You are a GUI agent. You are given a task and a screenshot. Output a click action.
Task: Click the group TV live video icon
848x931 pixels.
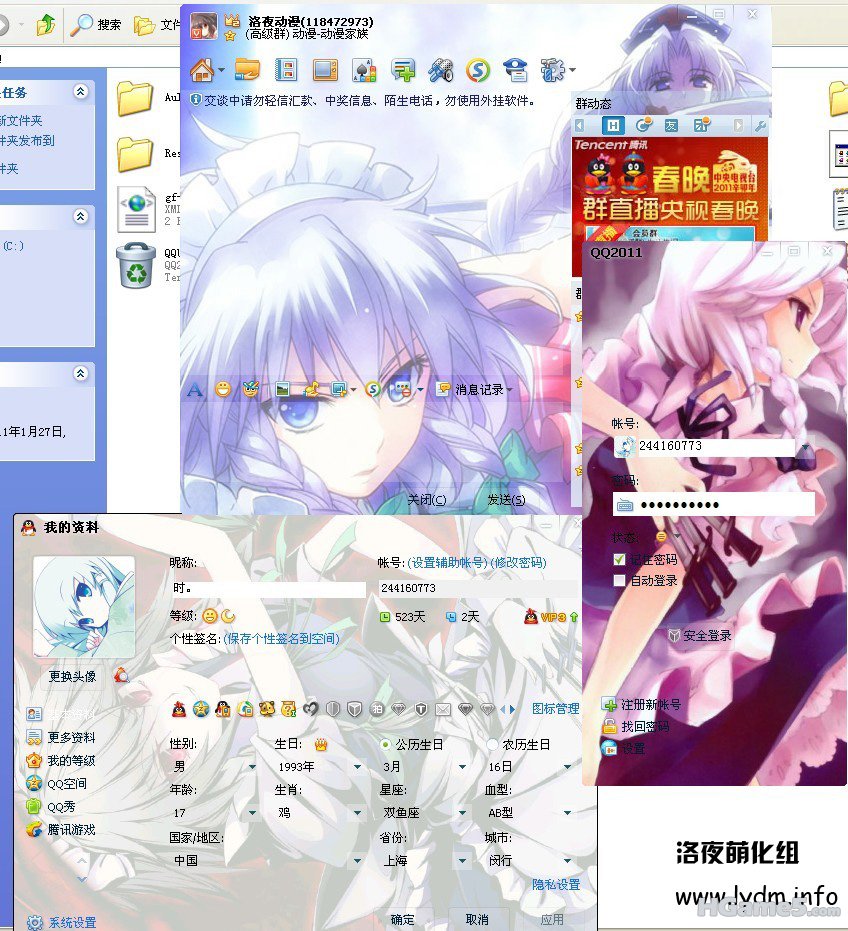(x=325, y=70)
